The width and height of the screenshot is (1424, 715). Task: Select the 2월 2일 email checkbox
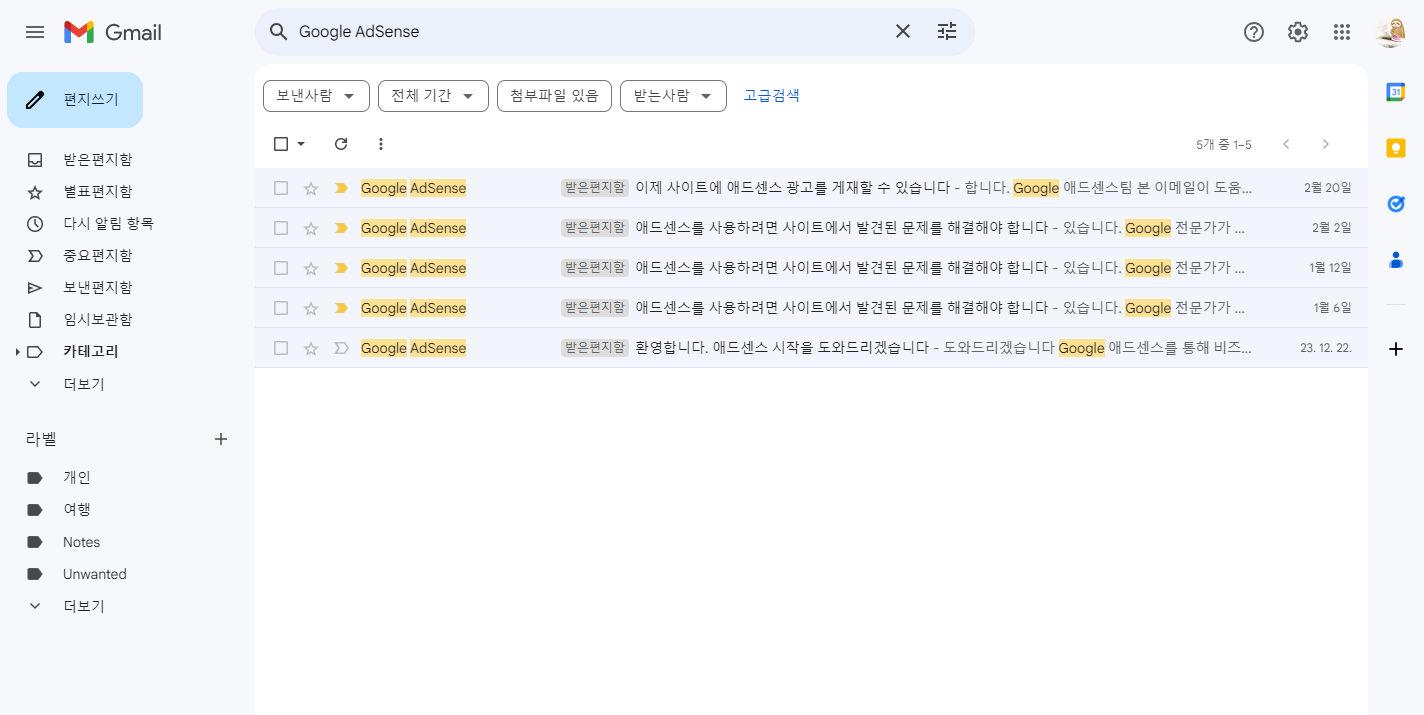point(281,228)
